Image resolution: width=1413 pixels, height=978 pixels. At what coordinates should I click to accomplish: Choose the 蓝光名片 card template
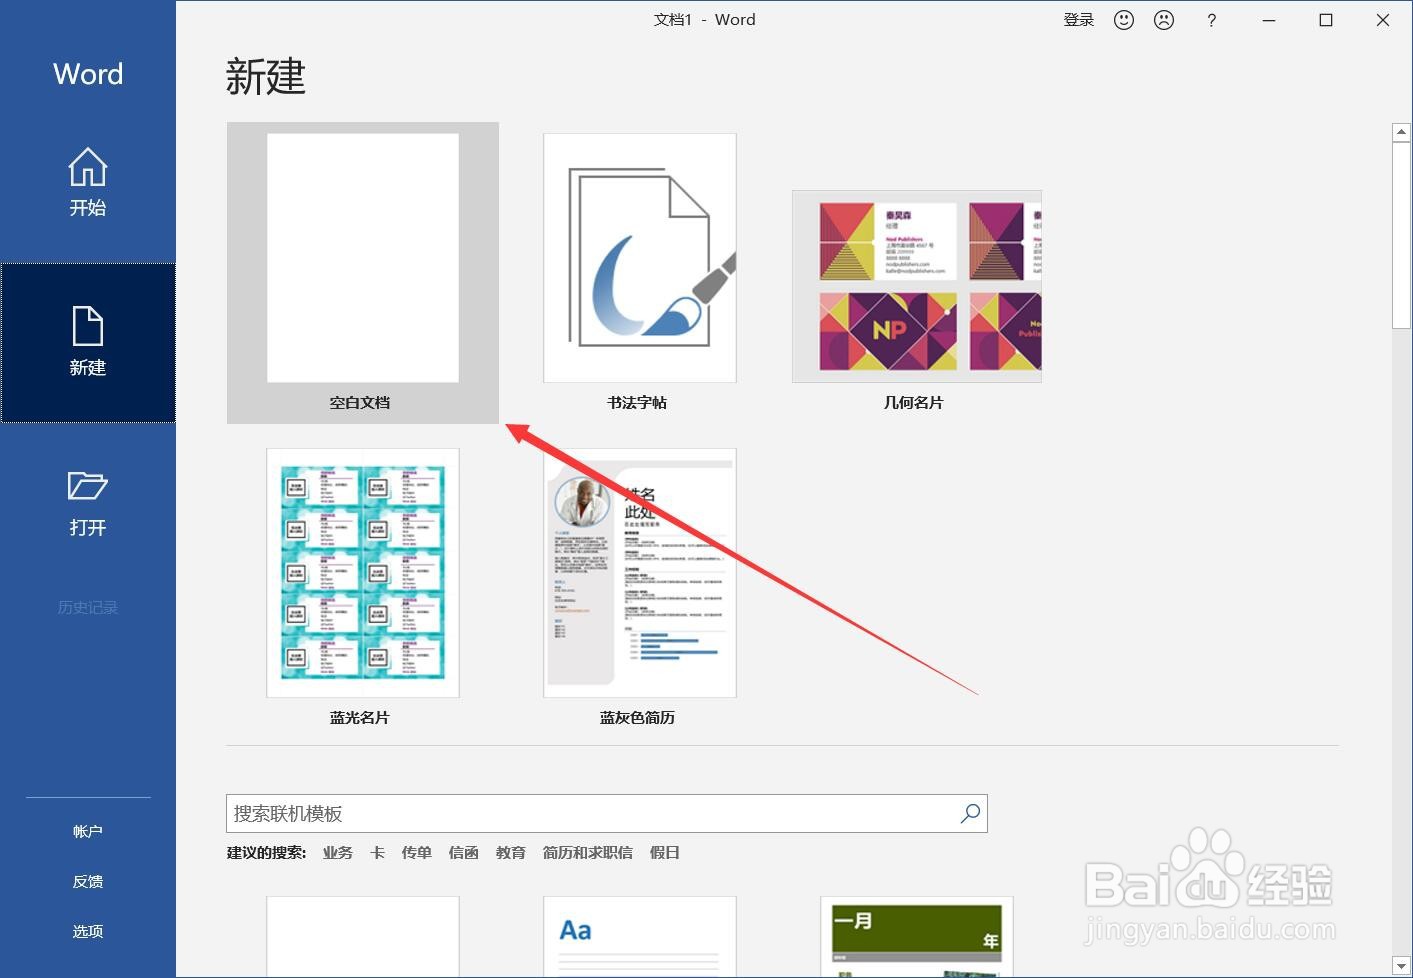coord(363,588)
